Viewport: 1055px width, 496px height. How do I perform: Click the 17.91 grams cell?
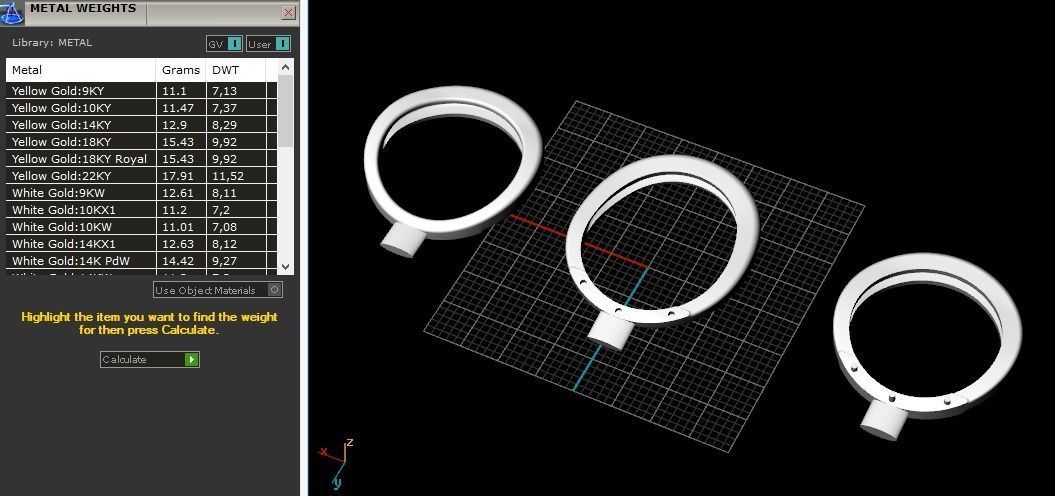[x=181, y=176]
